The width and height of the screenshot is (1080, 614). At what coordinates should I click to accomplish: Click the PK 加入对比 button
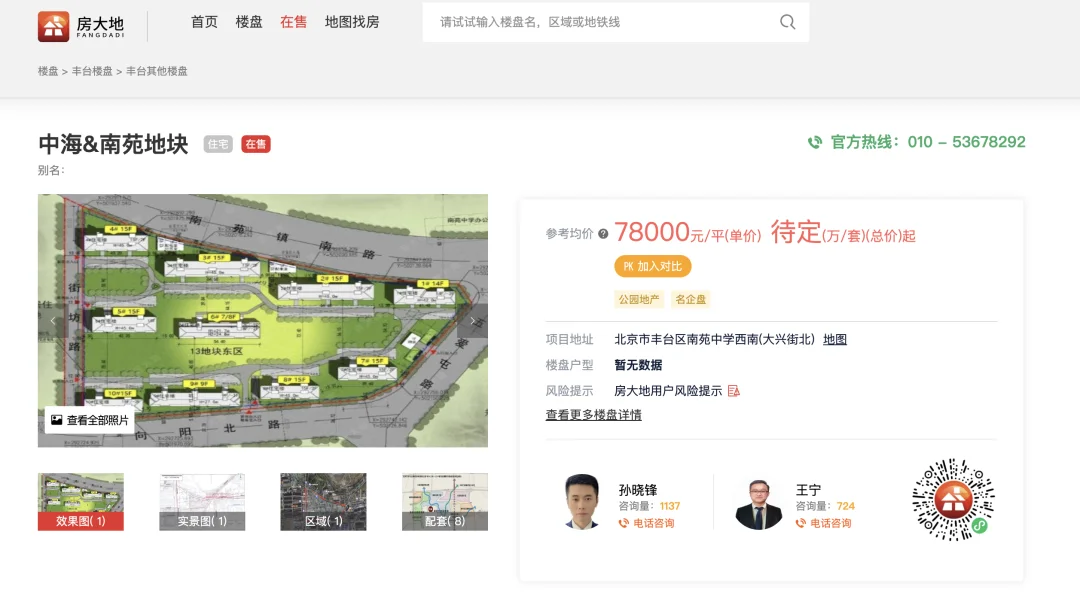(x=653, y=266)
